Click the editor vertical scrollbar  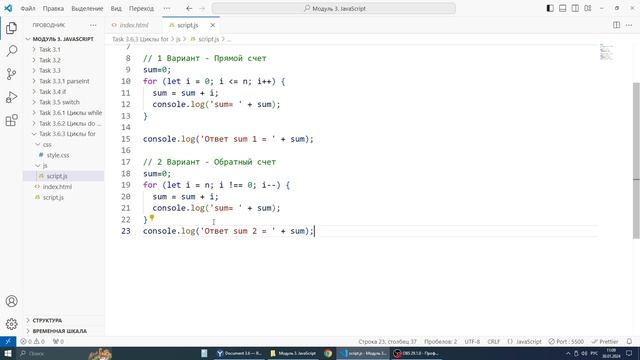point(636,160)
